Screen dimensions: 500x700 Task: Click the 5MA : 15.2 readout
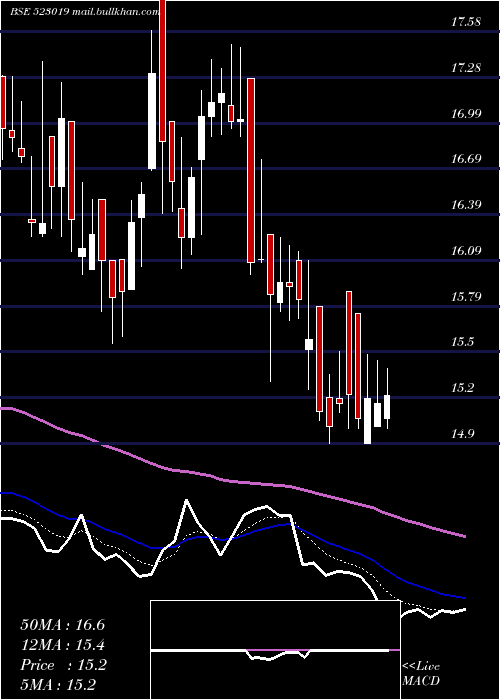[58, 685]
